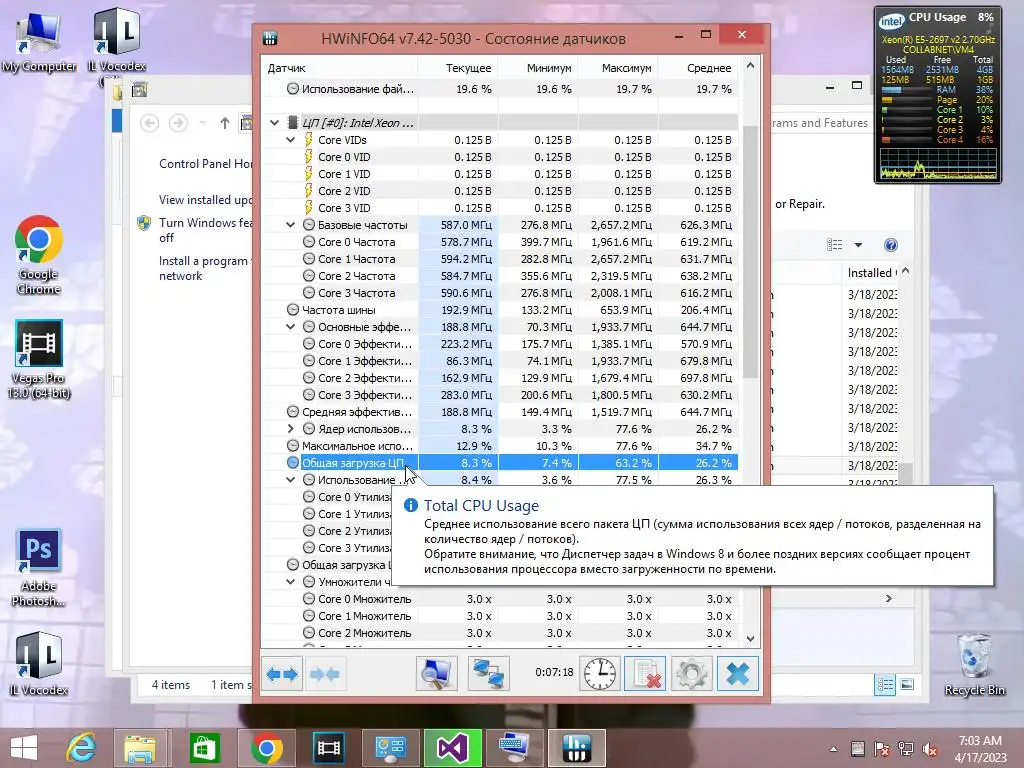
Task: Click the Датчик column header
Action: [339, 68]
